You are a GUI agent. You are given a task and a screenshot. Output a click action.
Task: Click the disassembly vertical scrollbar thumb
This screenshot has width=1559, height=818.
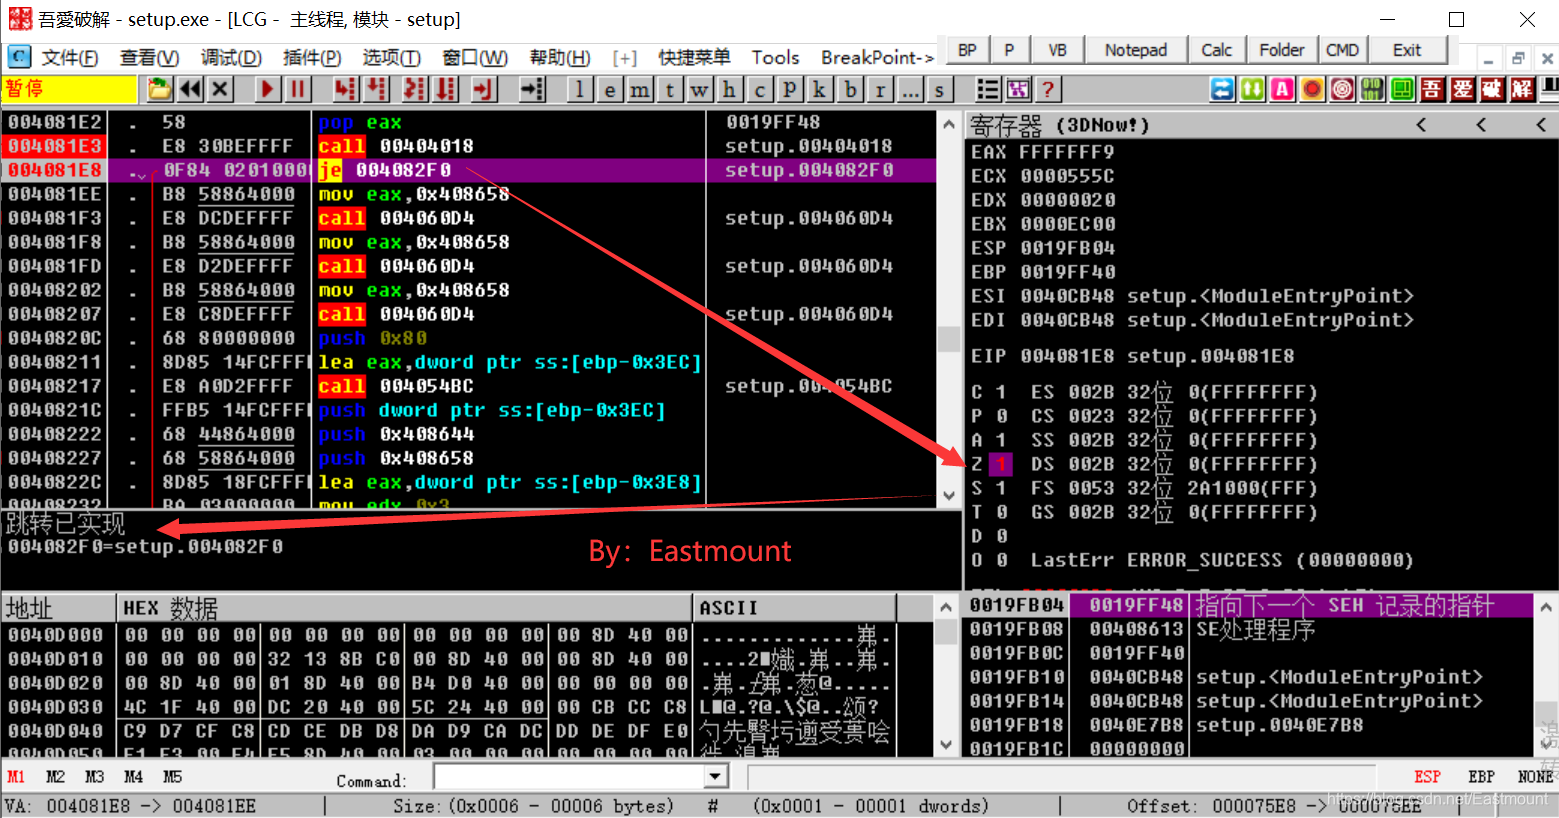pyautogui.click(x=949, y=338)
